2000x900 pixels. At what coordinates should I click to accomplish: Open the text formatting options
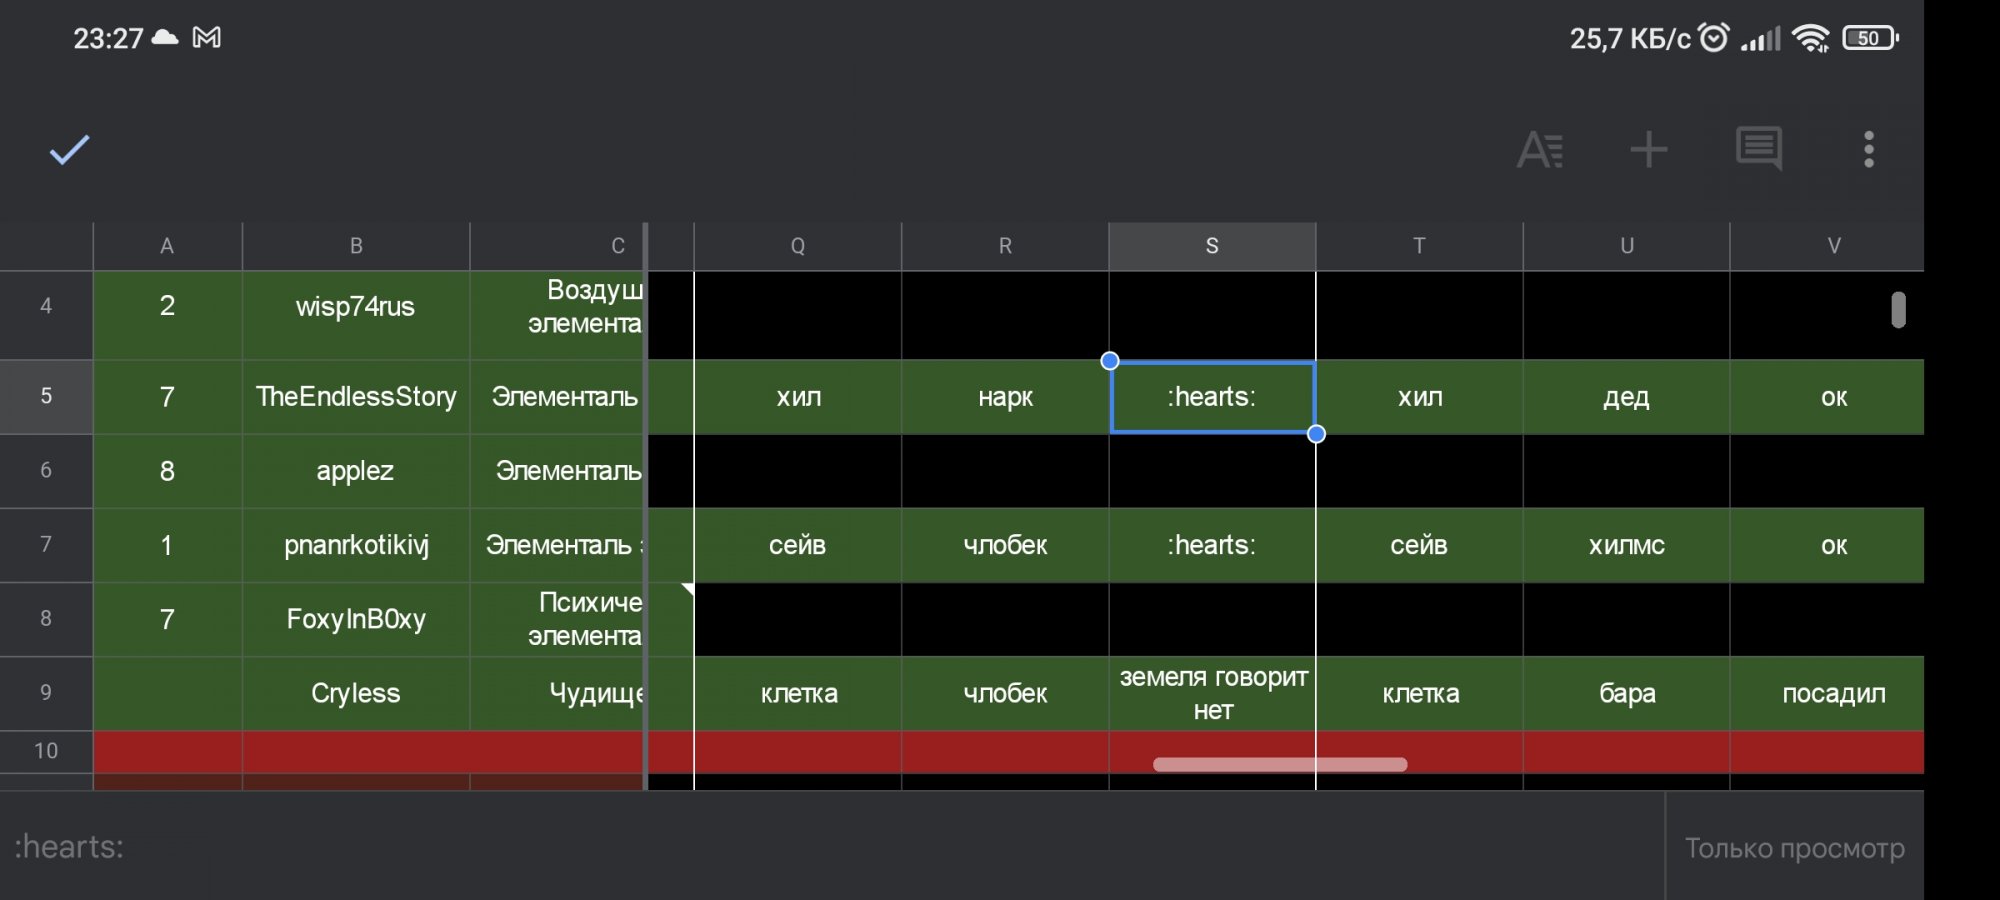coord(1539,150)
